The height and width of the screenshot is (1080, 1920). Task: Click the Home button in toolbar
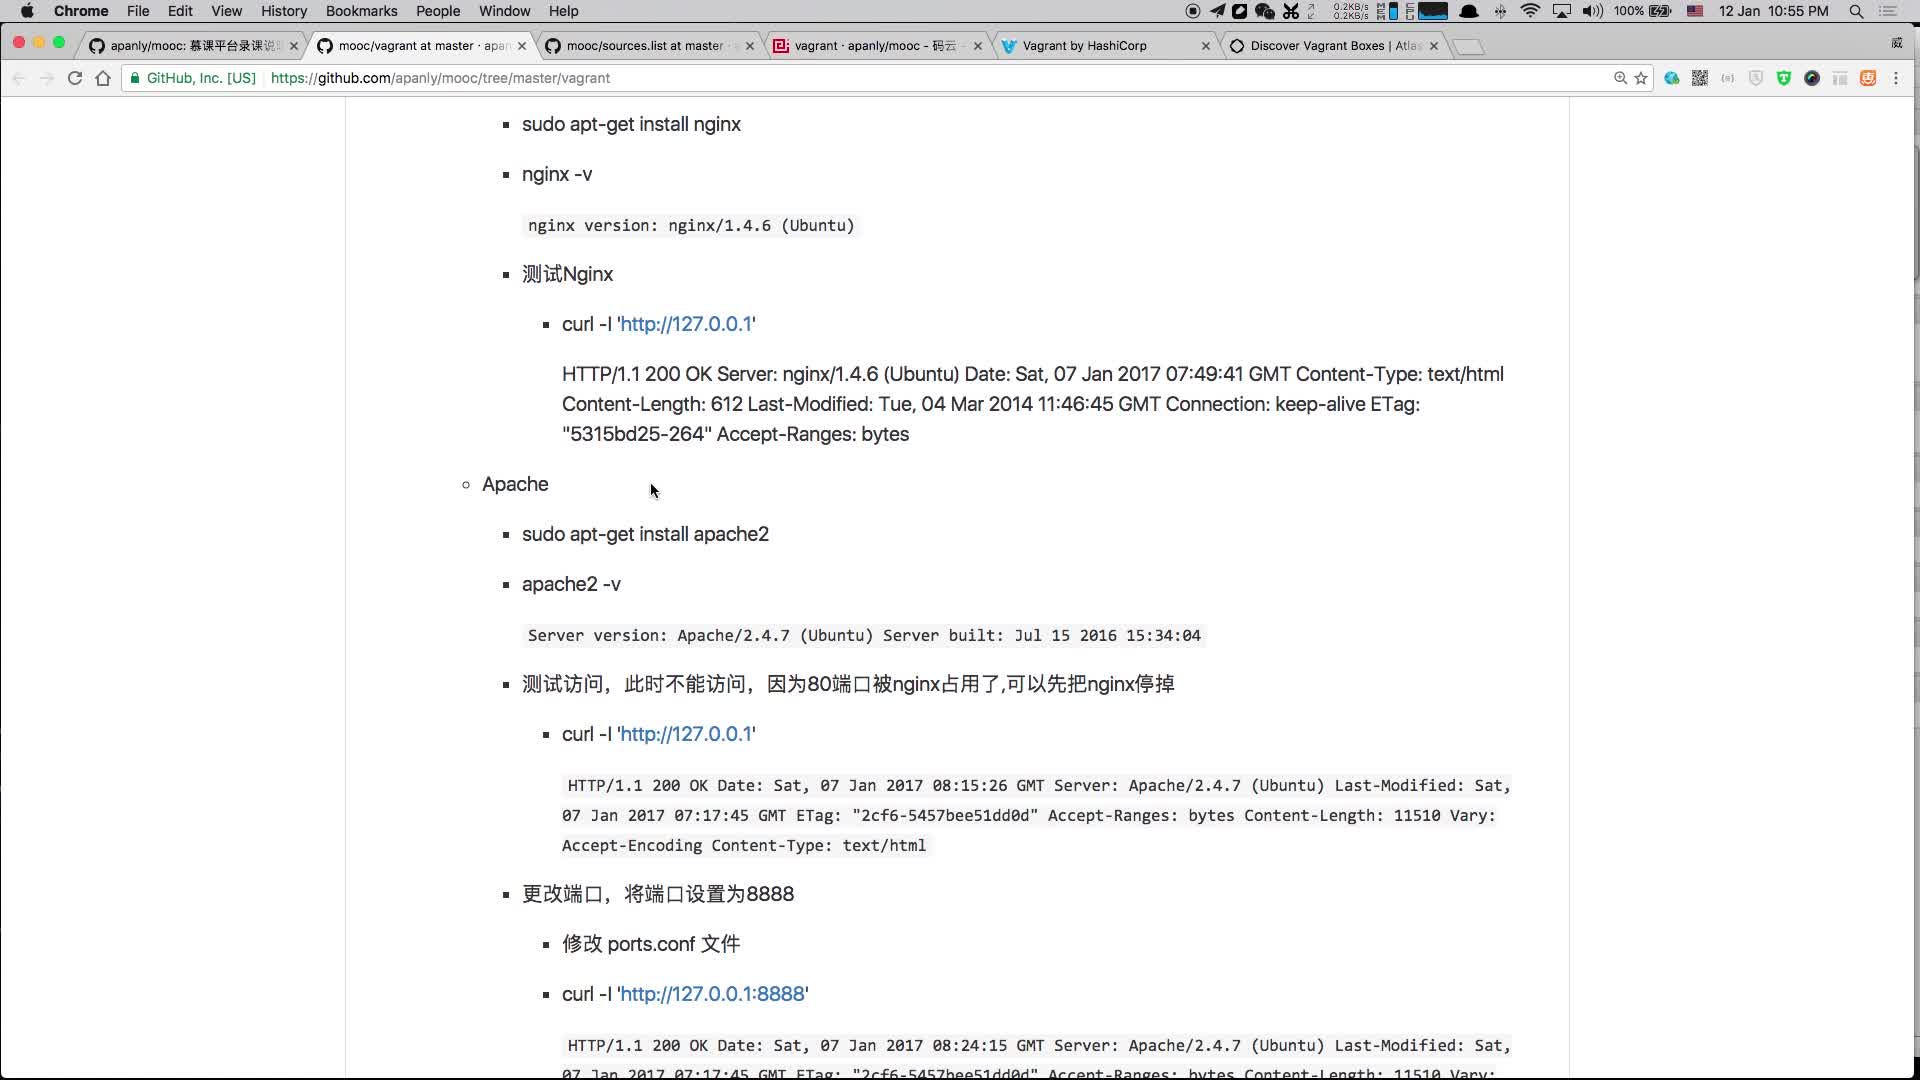103,78
